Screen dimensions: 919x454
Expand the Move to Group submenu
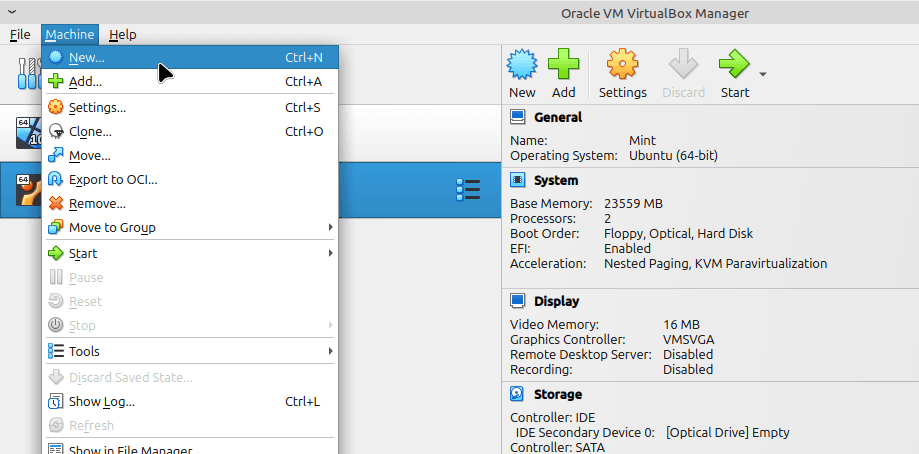click(190, 228)
